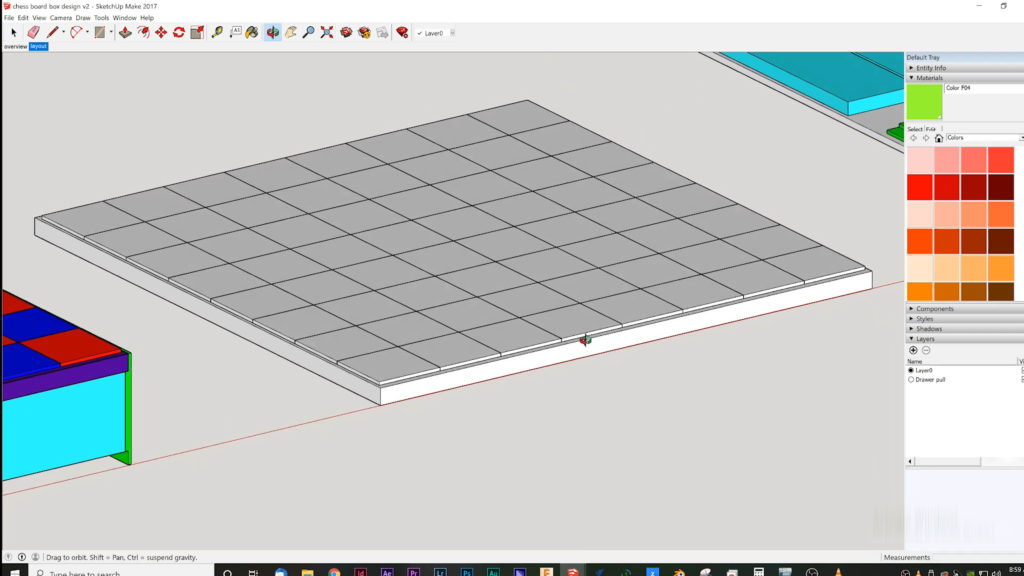Pick the Rectangle shape tool
Screen dimensions: 1024x576
tap(100, 33)
